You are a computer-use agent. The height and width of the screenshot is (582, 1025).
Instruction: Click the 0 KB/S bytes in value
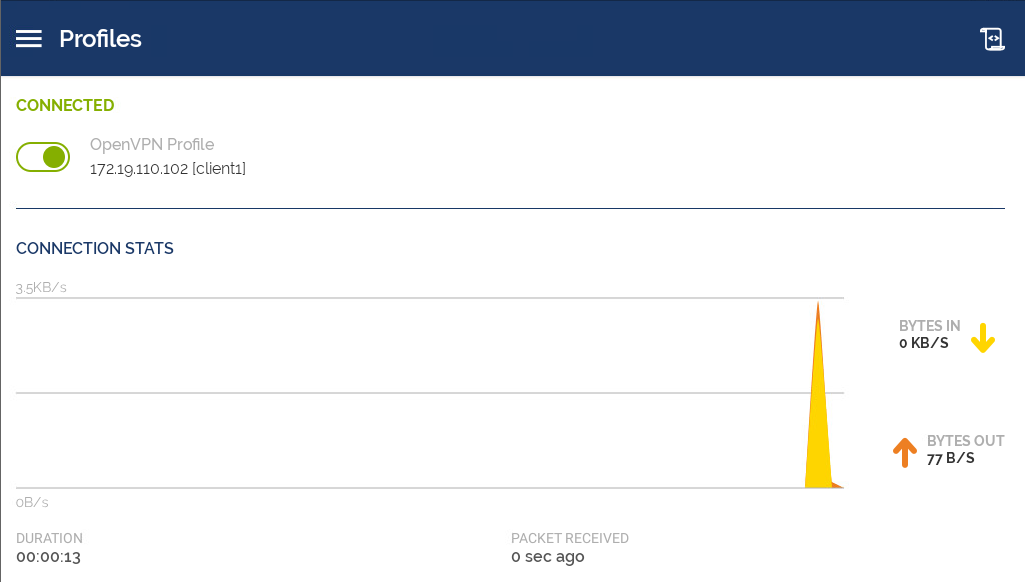[923, 343]
